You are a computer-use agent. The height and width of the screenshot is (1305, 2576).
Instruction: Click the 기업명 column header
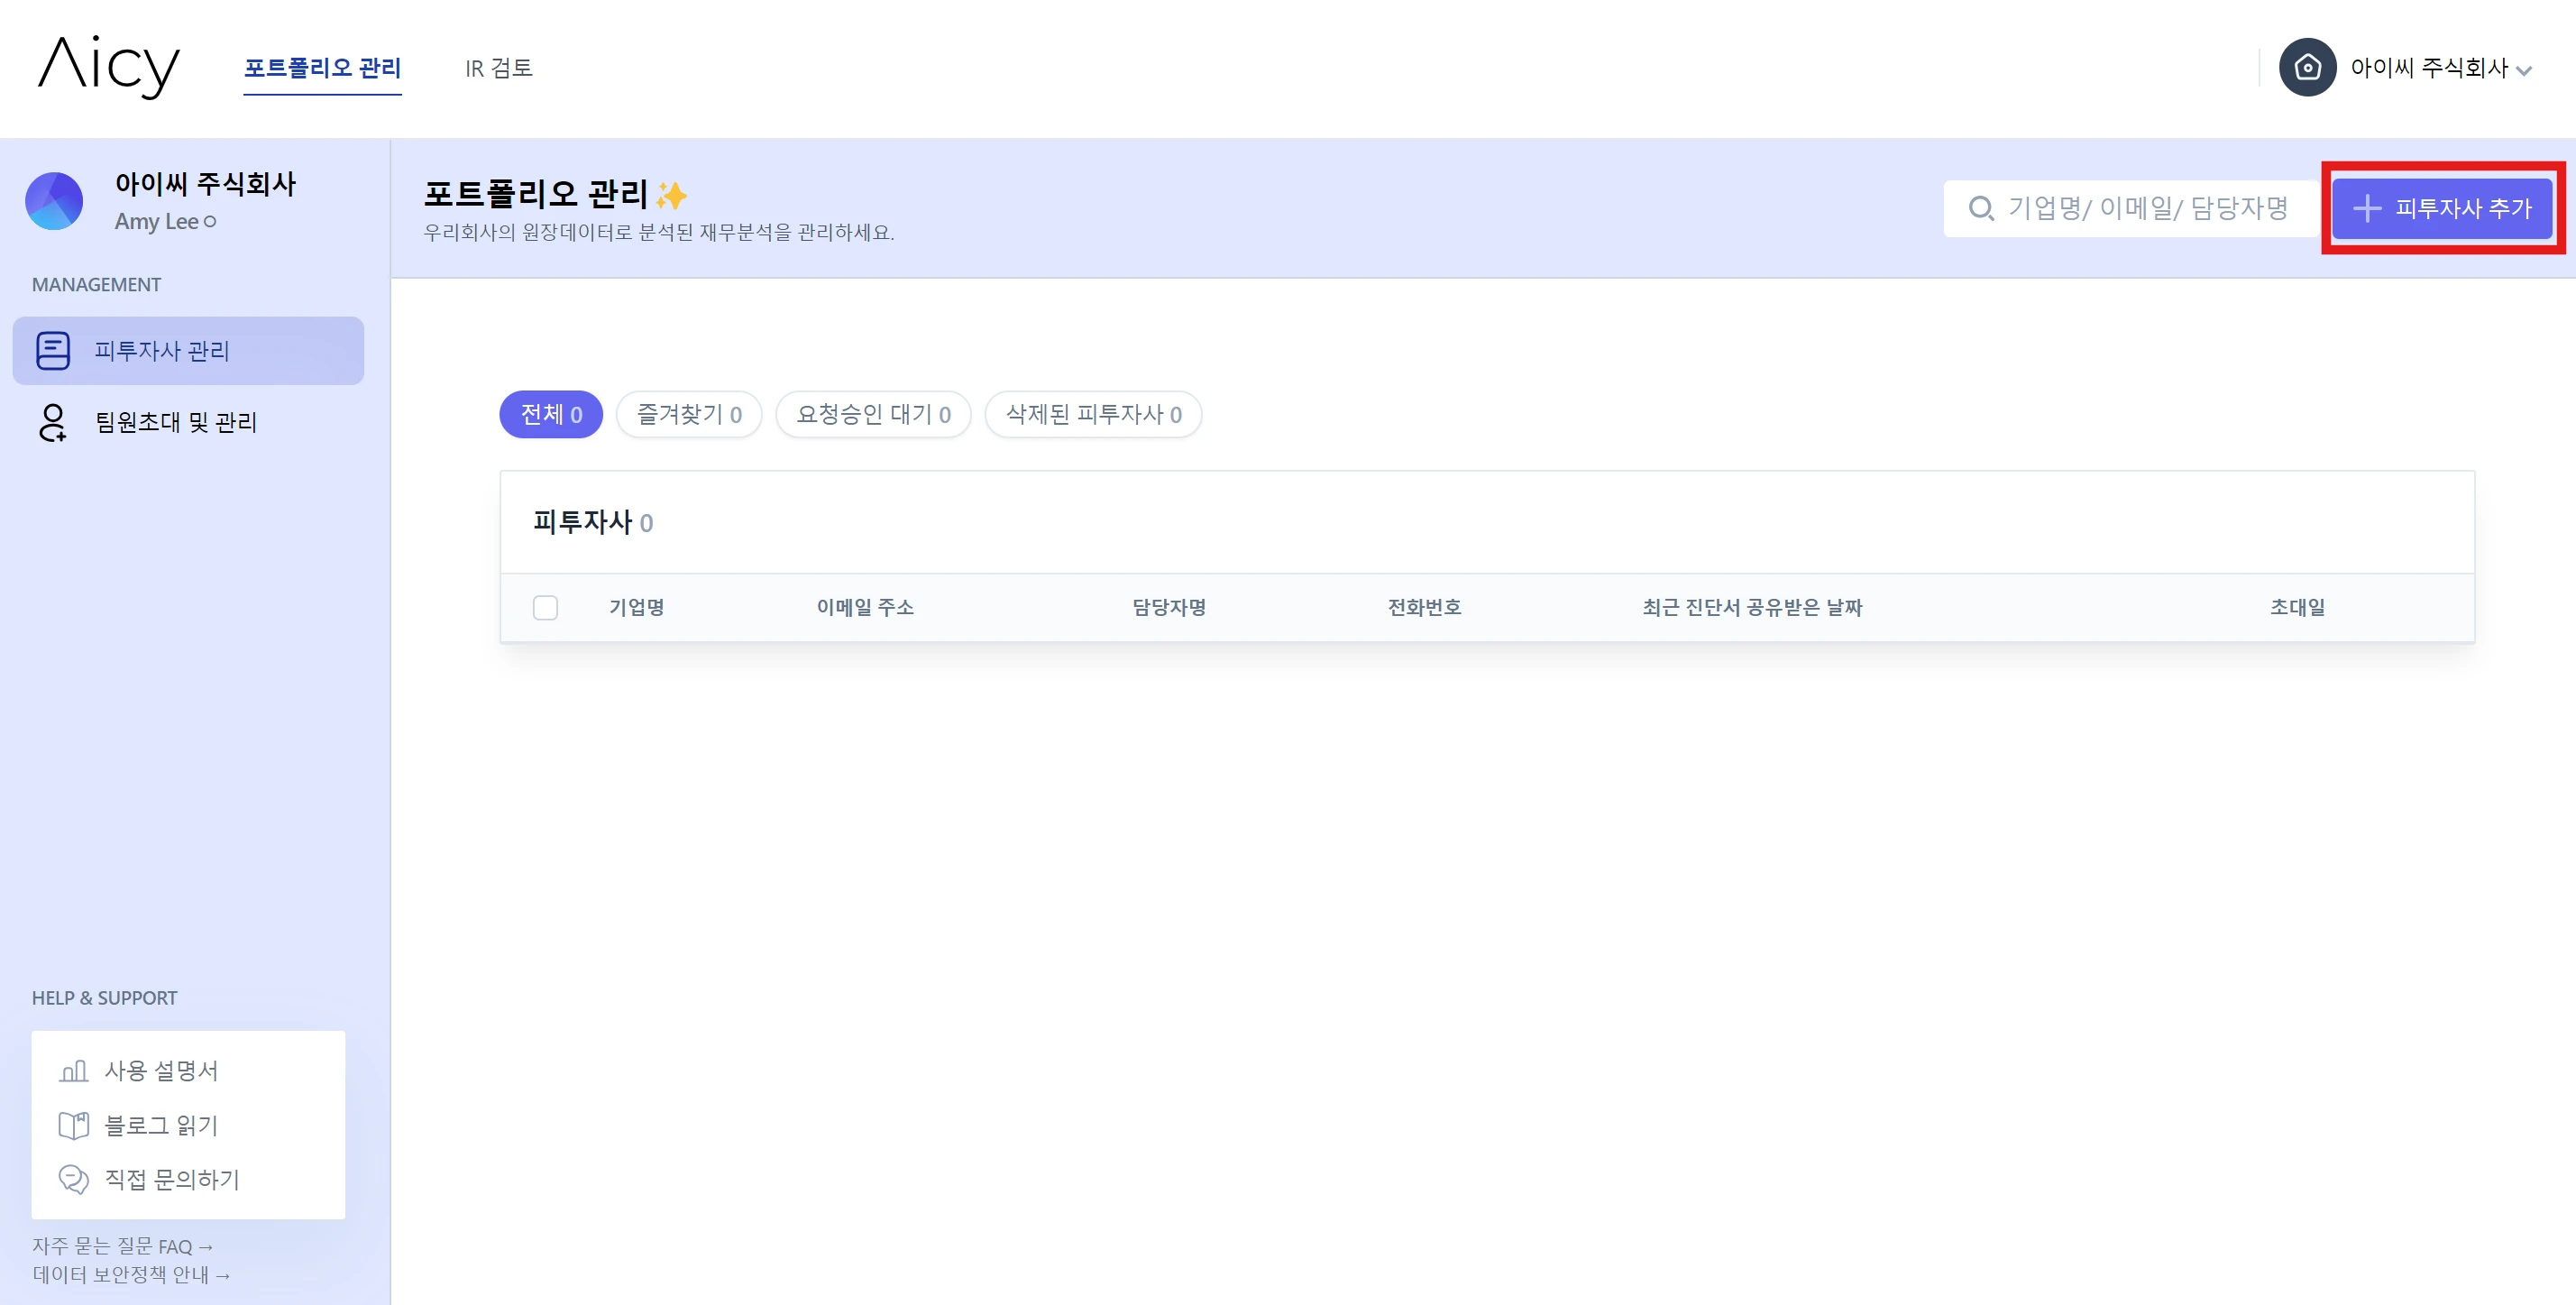(x=637, y=607)
